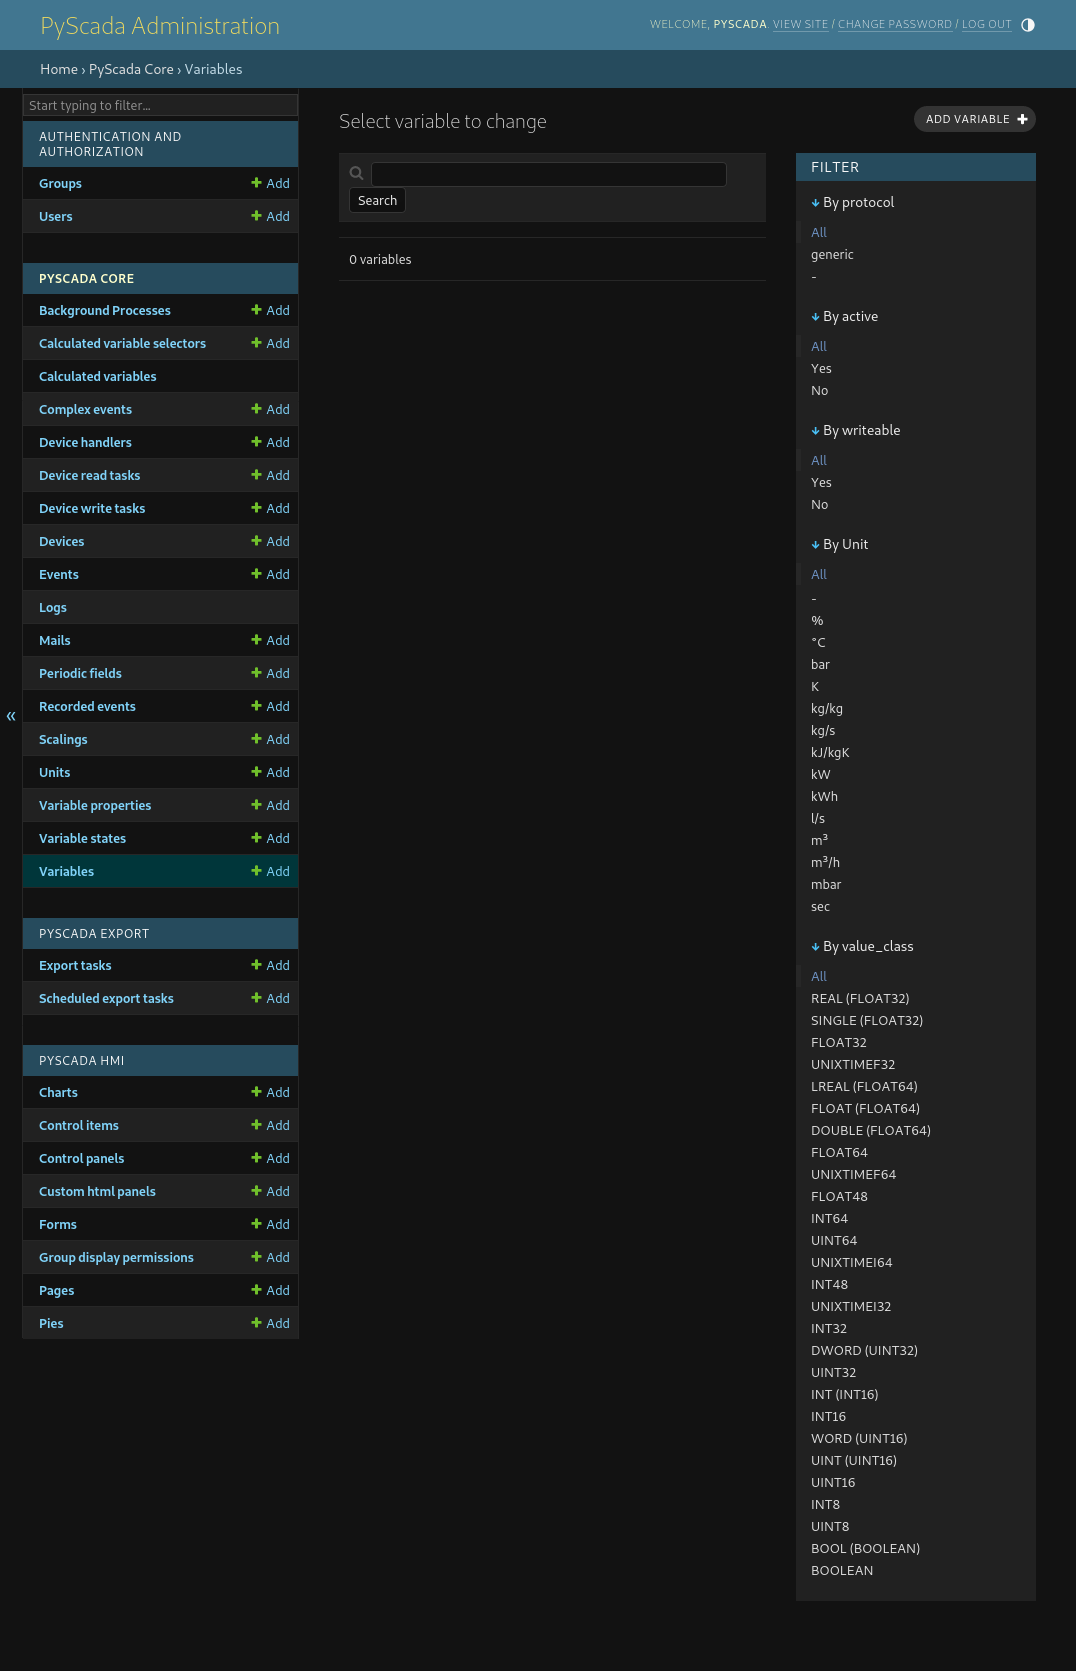Filter value_class by REAL (FLOAT32)

coord(860,998)
